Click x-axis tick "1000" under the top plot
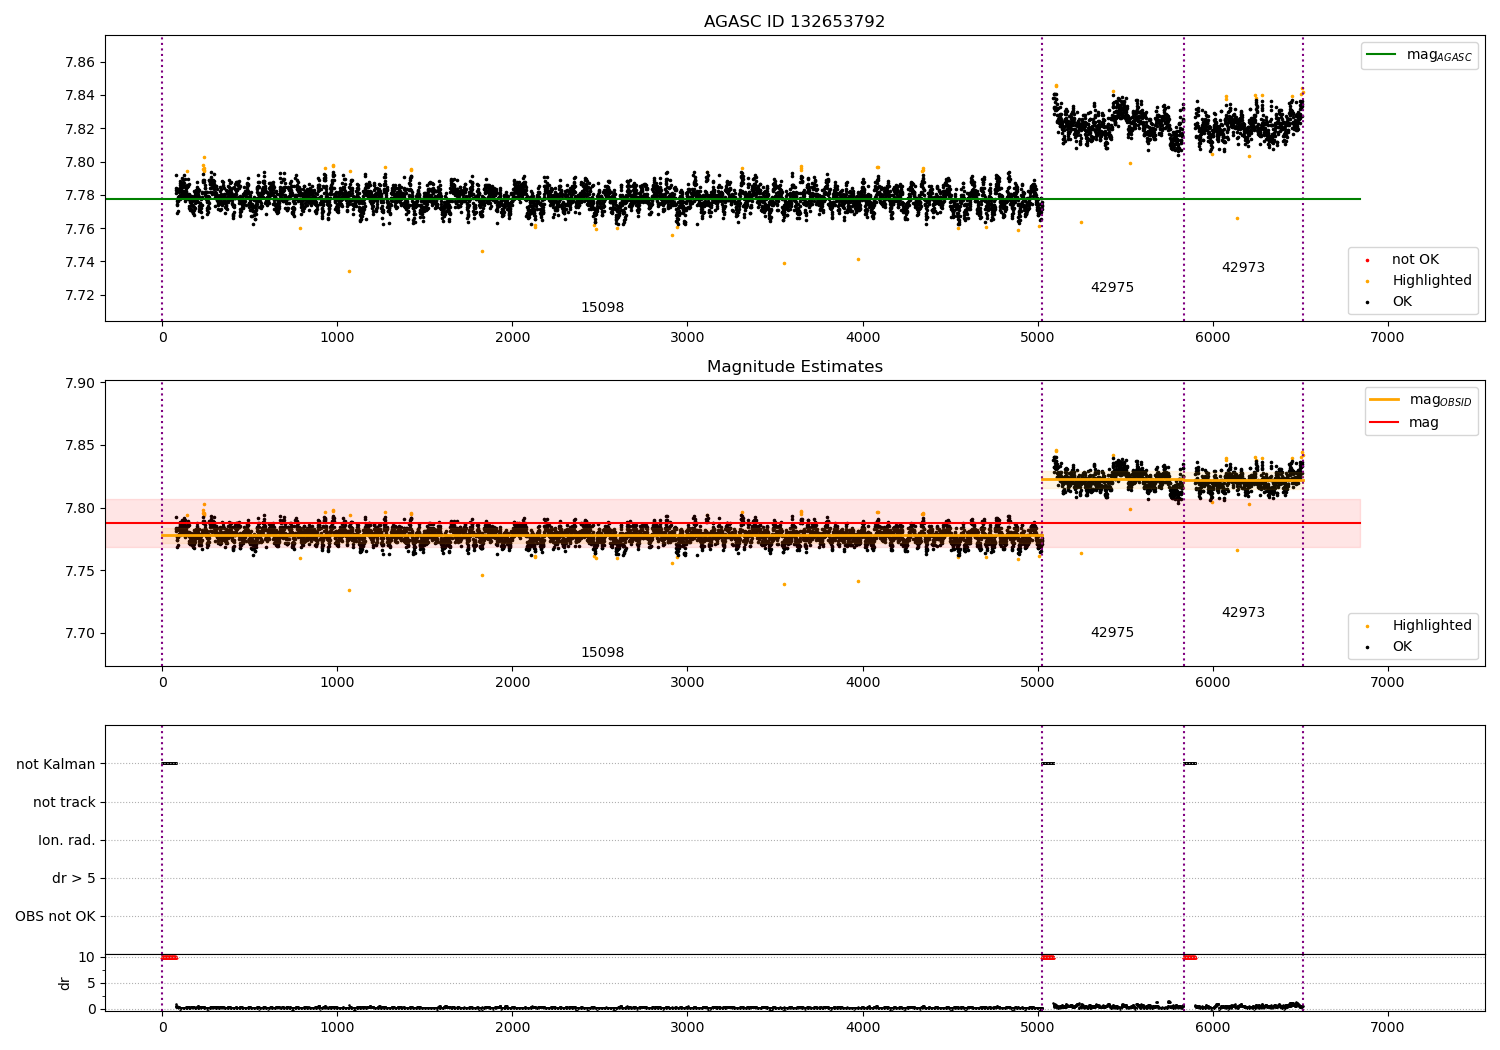The height and width of the screenshot is (1050, 1500). pyautogui.click(x=337, y=338)
